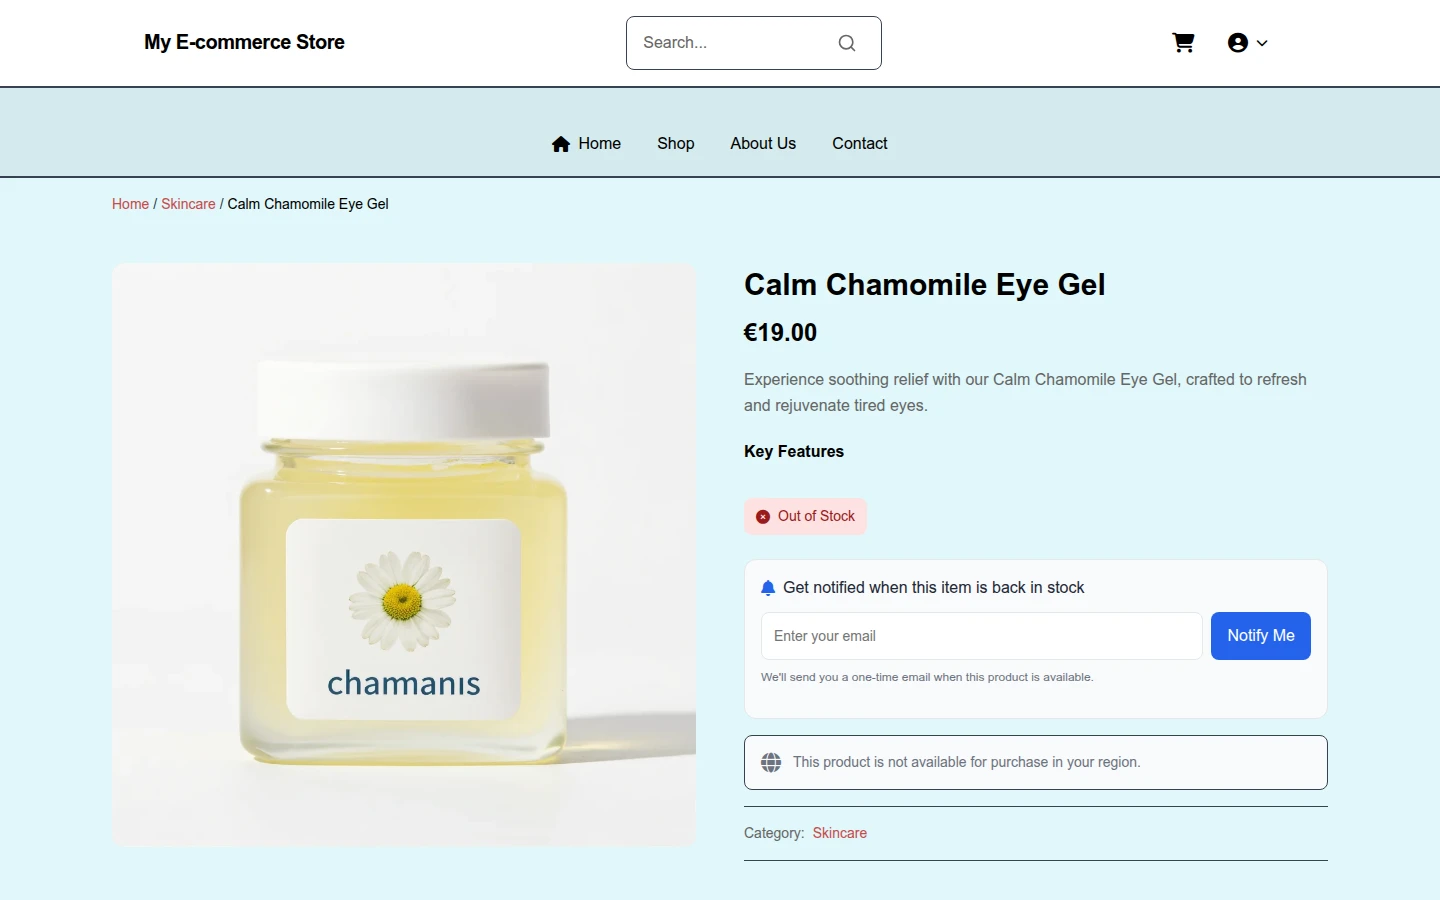Click the blue notification bell icon
Viewport: 1440px width, 900px height.
tap(768, 588)
